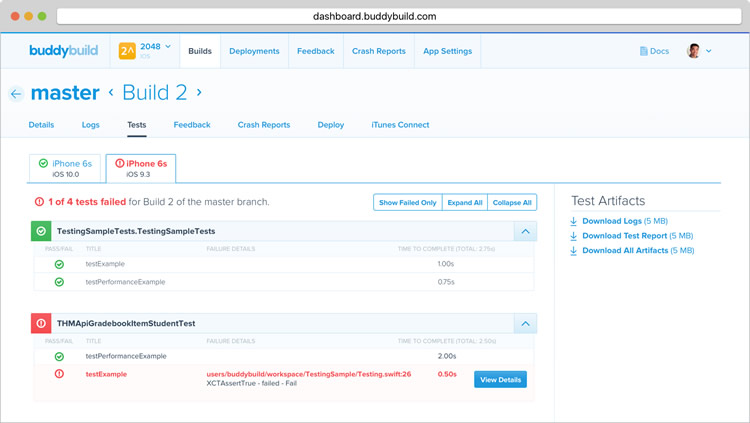750x423 pixels.
Task: Click the 2048 app icon
Action: (x=127, y=51)
